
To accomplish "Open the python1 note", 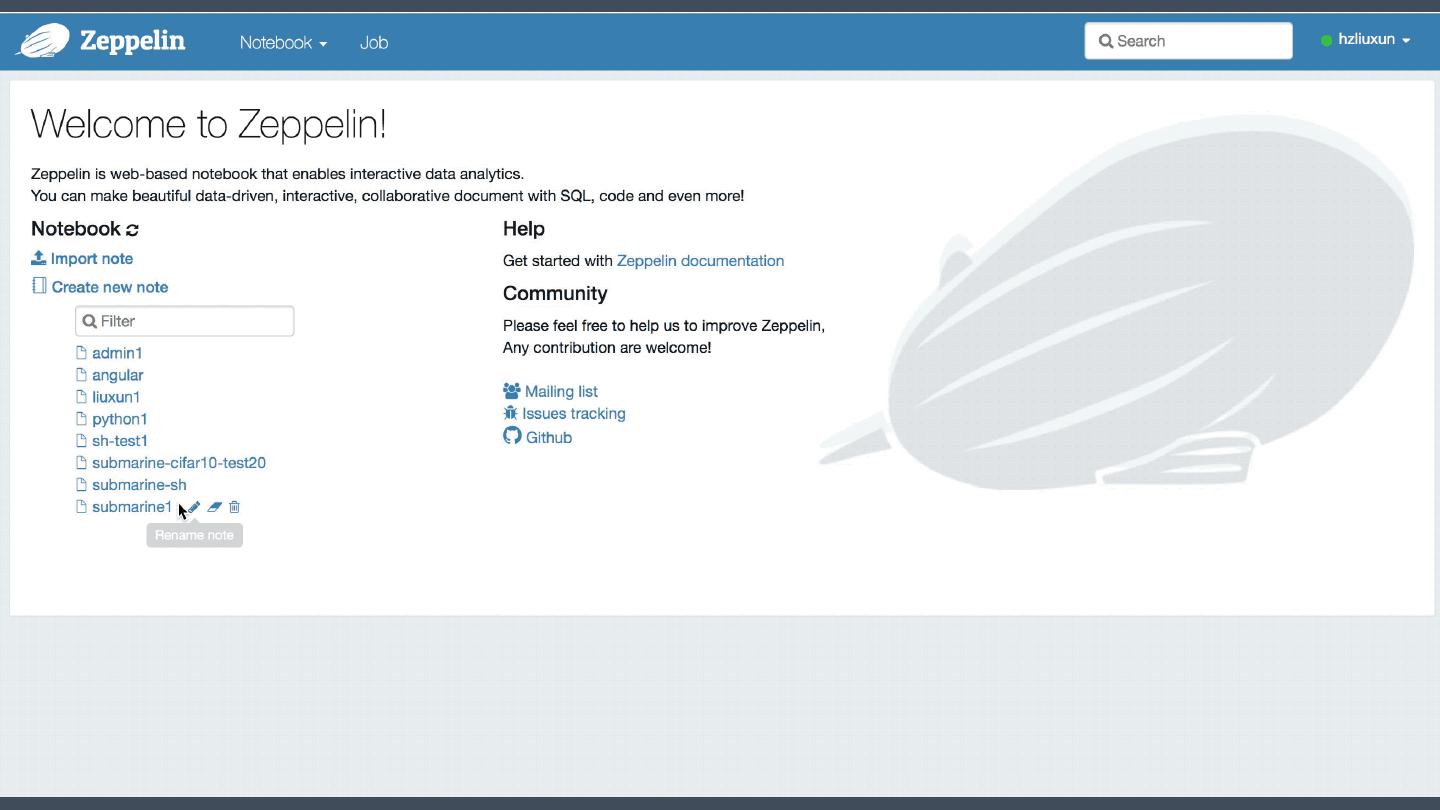I will click(120, 419).
